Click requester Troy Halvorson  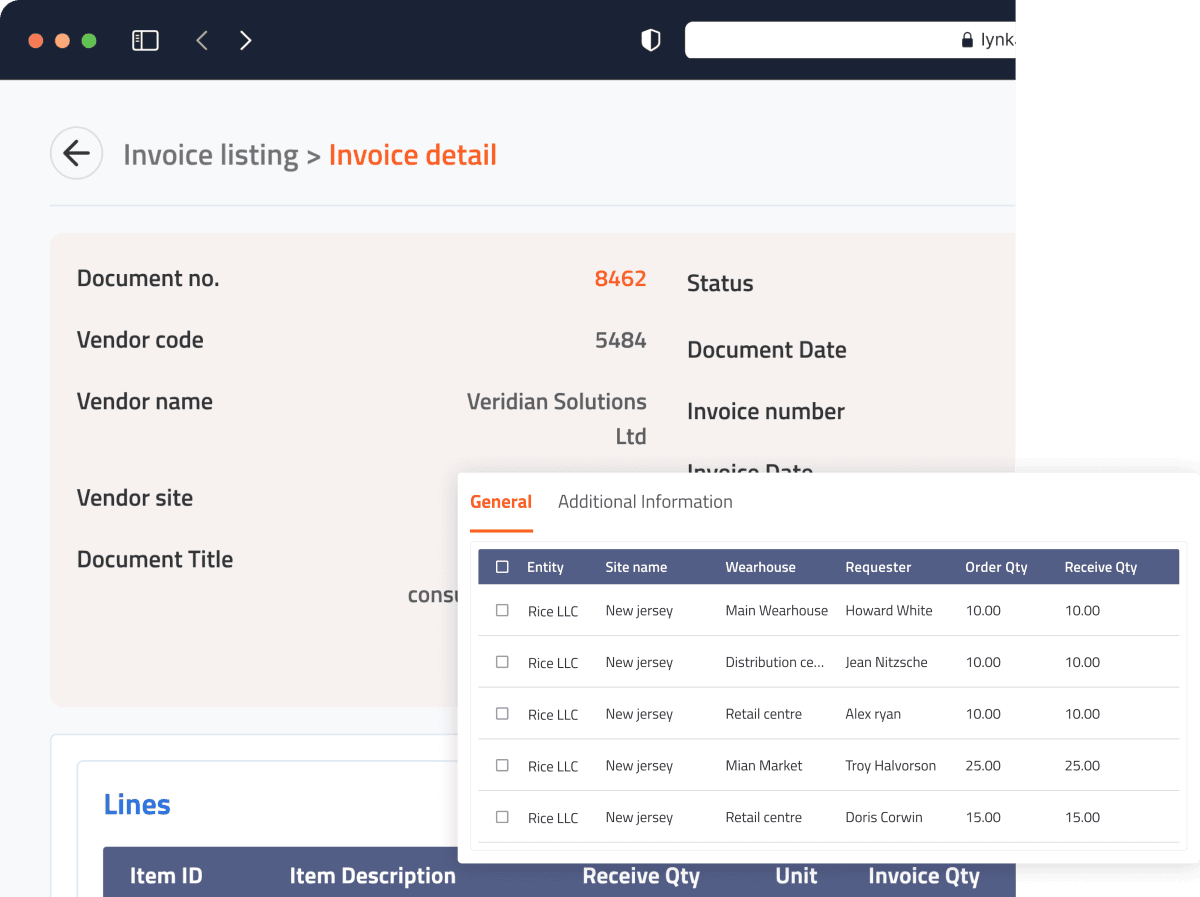point(891,765)
